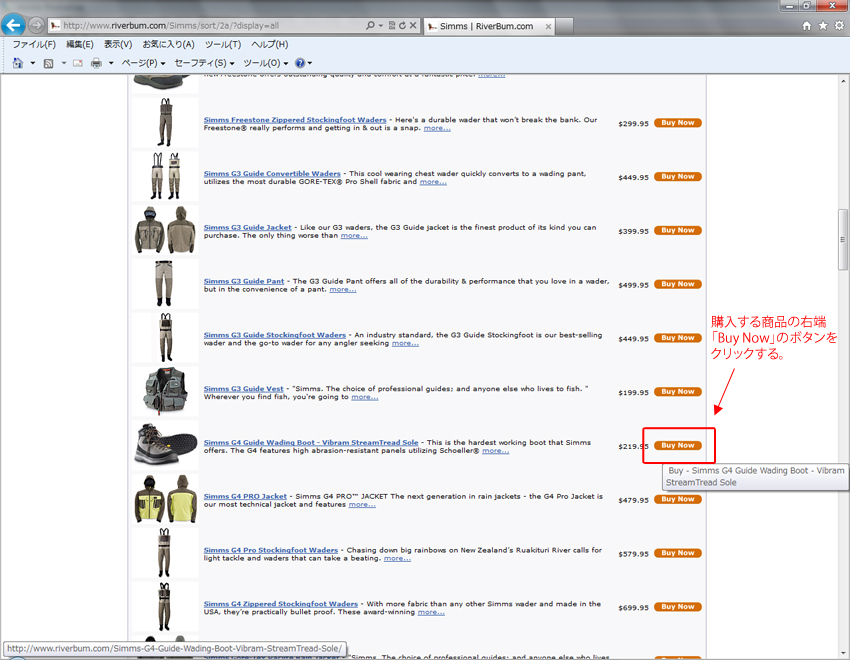Open Simms G4 Pro Stockingfoot Waders link
This screenshot has height=660, width=850.
click(x=271, y=550)
